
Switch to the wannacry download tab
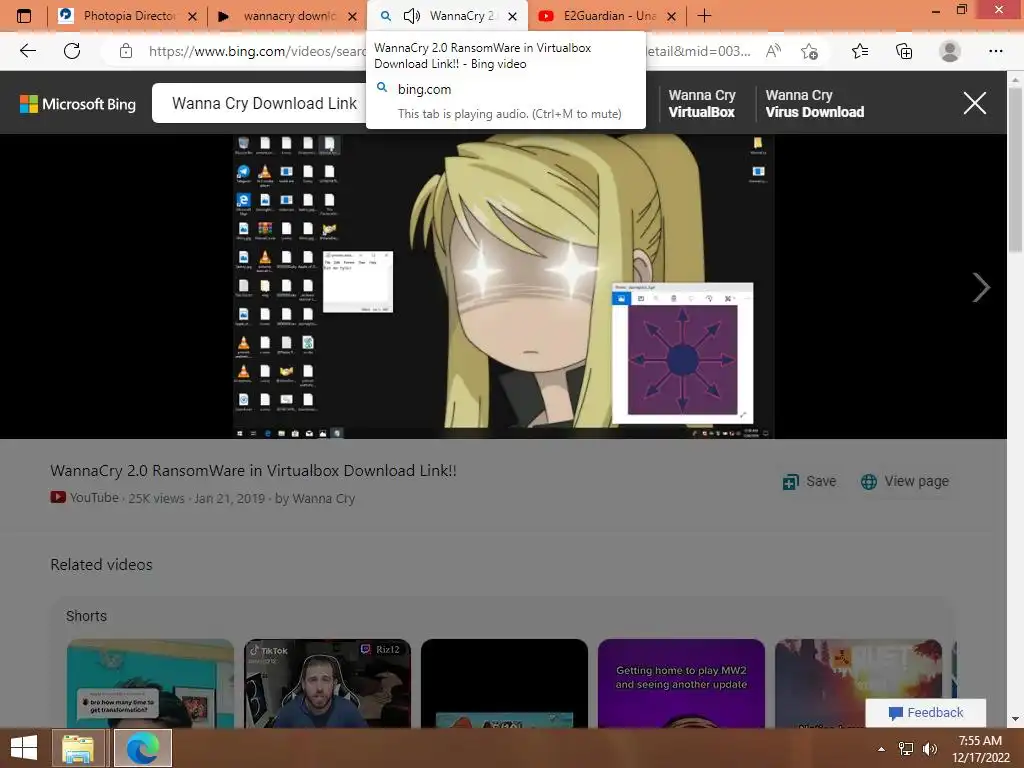[x=287, y=16]
